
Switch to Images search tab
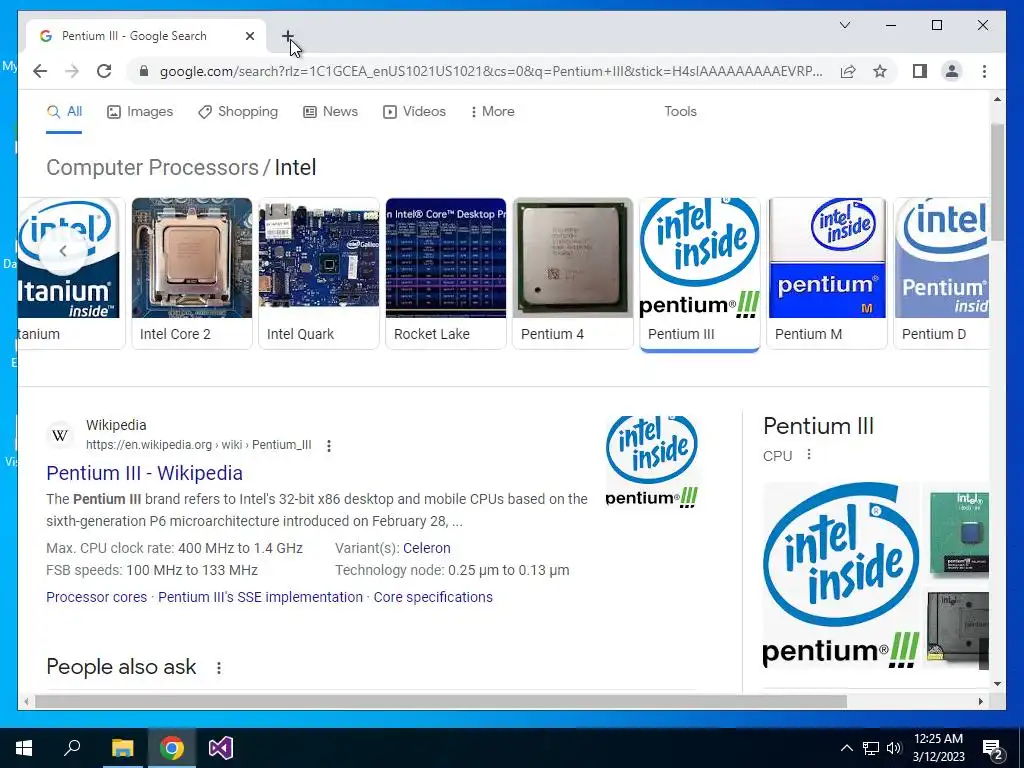coord(140,112)
